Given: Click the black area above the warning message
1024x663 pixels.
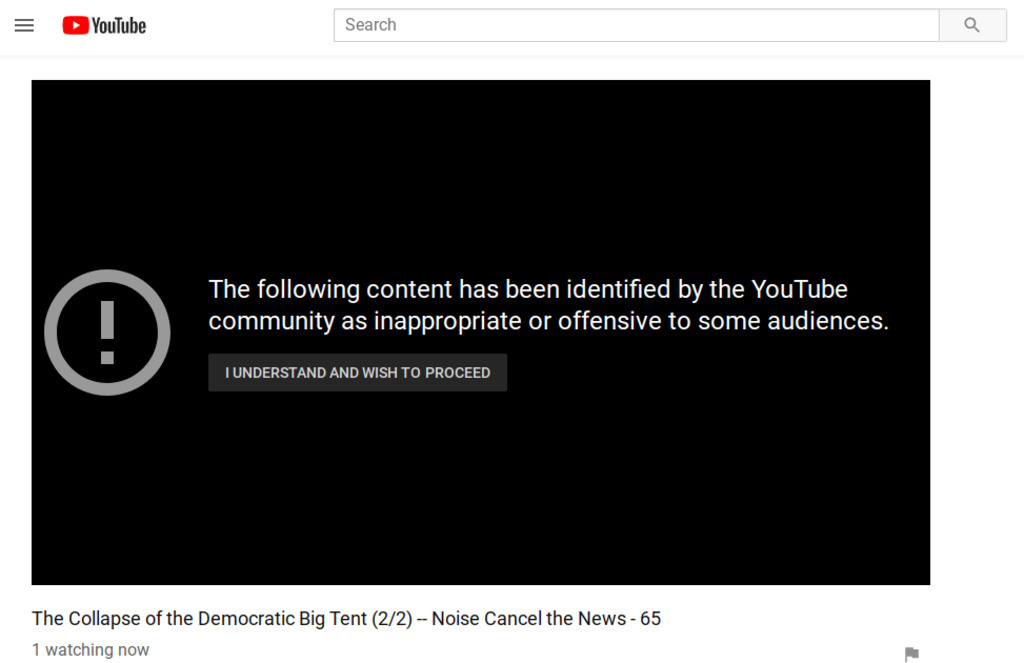Looking at the screenshot, I should click(x=480, y=170).
